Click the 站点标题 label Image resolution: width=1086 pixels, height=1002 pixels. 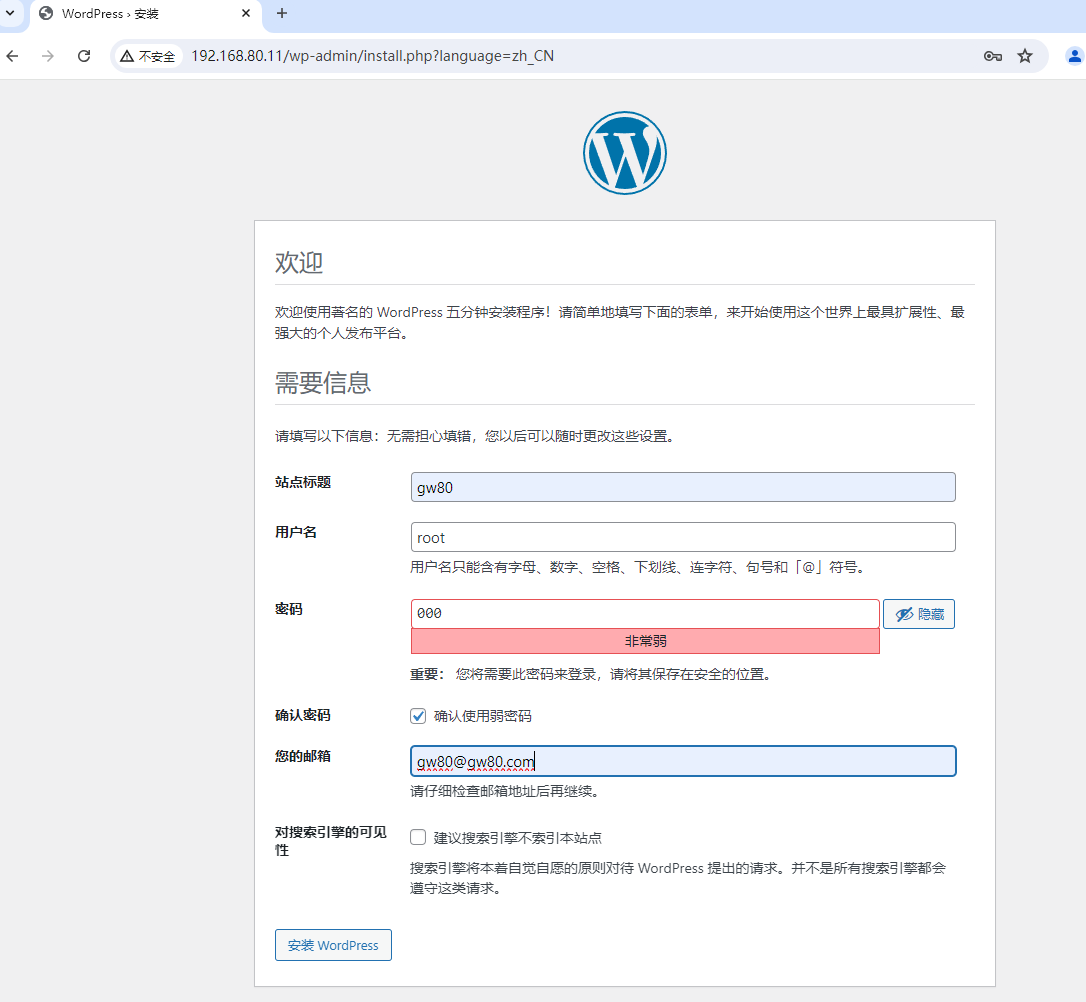point(303,482)
